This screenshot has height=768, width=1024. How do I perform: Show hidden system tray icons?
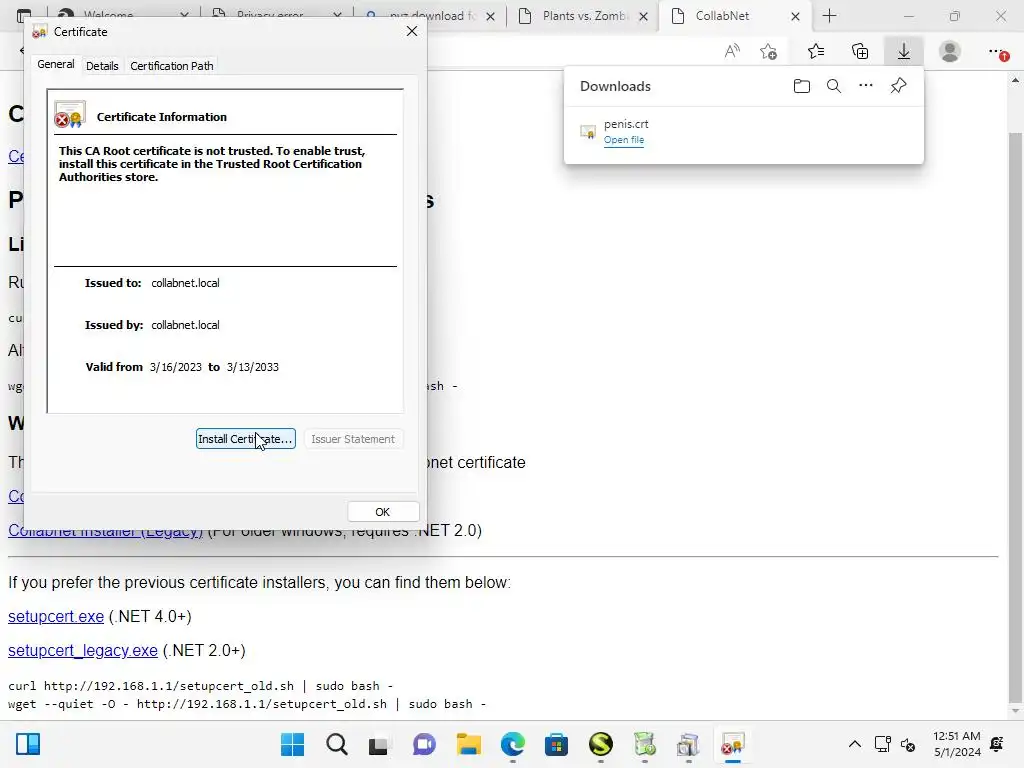point(854,744)
